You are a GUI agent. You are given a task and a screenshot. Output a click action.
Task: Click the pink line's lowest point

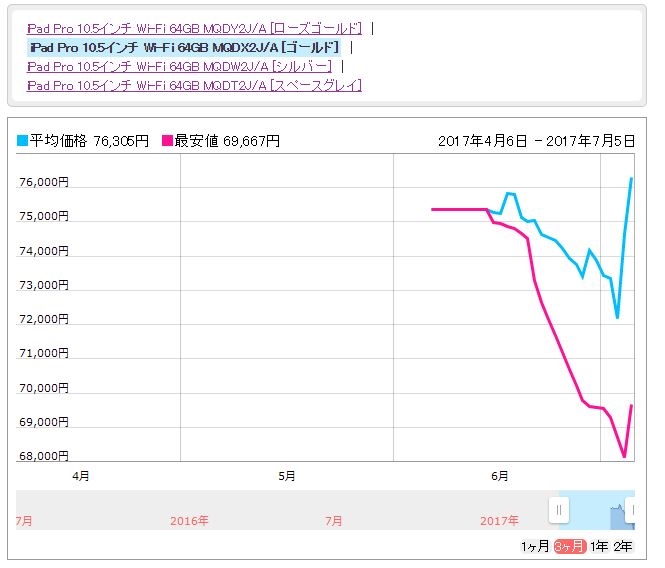[624, 456]
